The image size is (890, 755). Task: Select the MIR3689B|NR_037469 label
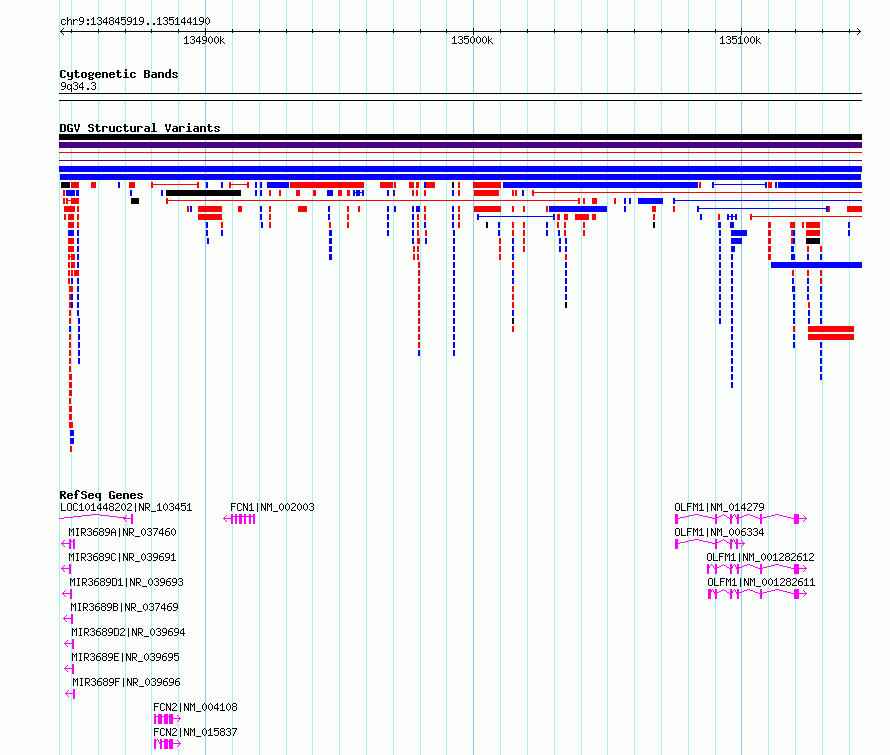(x=124, y=607)
